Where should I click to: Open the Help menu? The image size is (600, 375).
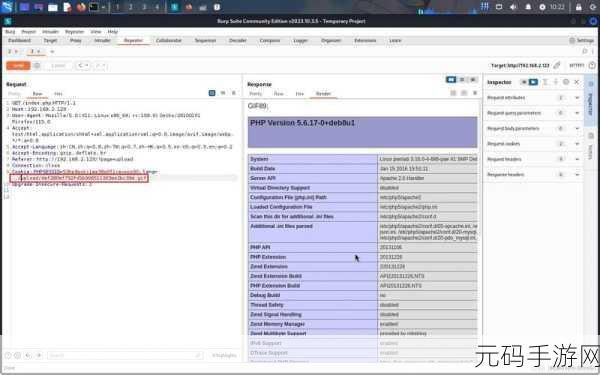tap(112, 32)
